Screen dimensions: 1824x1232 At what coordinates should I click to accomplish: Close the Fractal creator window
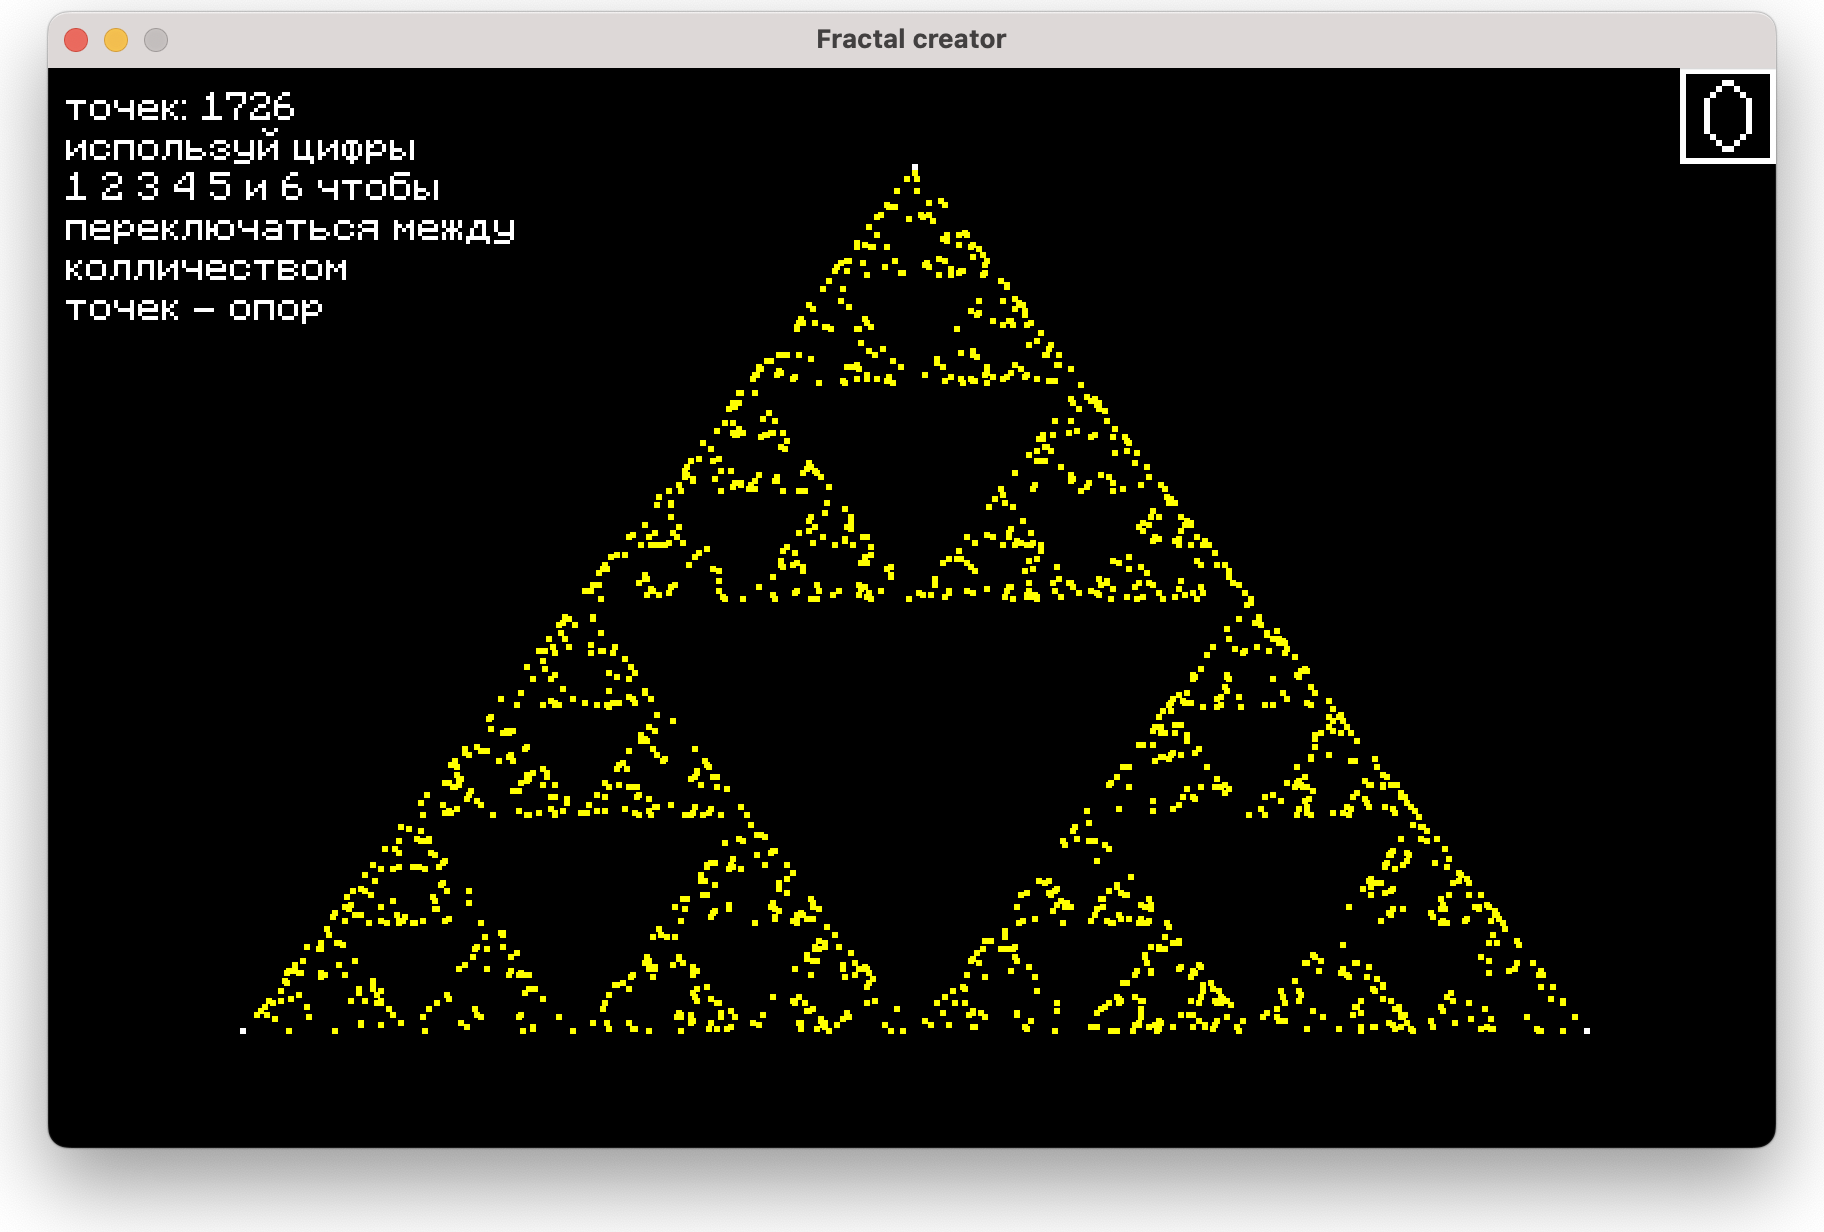pyautogui.click(x=76, y=40)
